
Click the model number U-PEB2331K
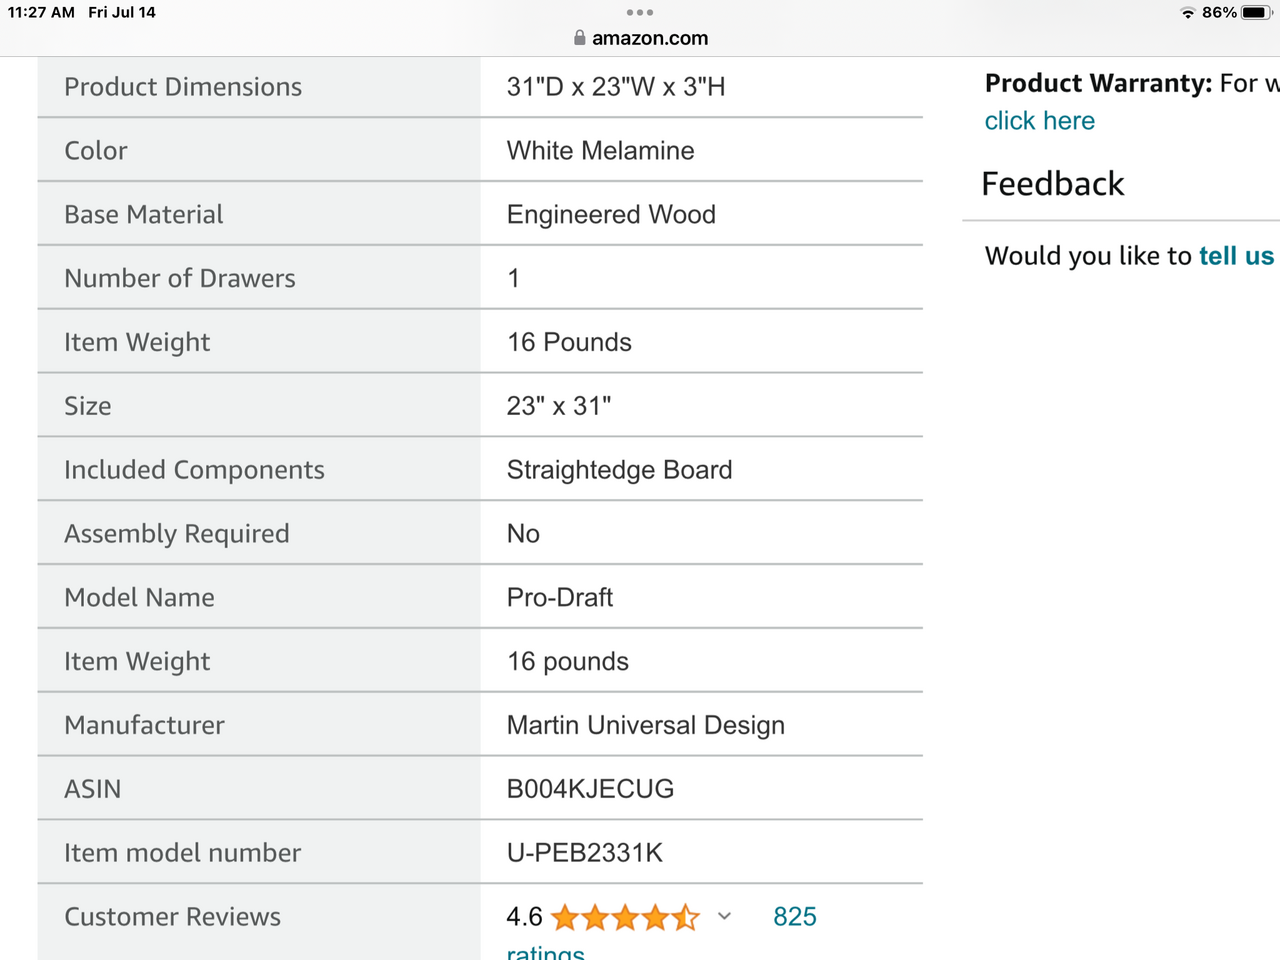click(x=584, y=853)
